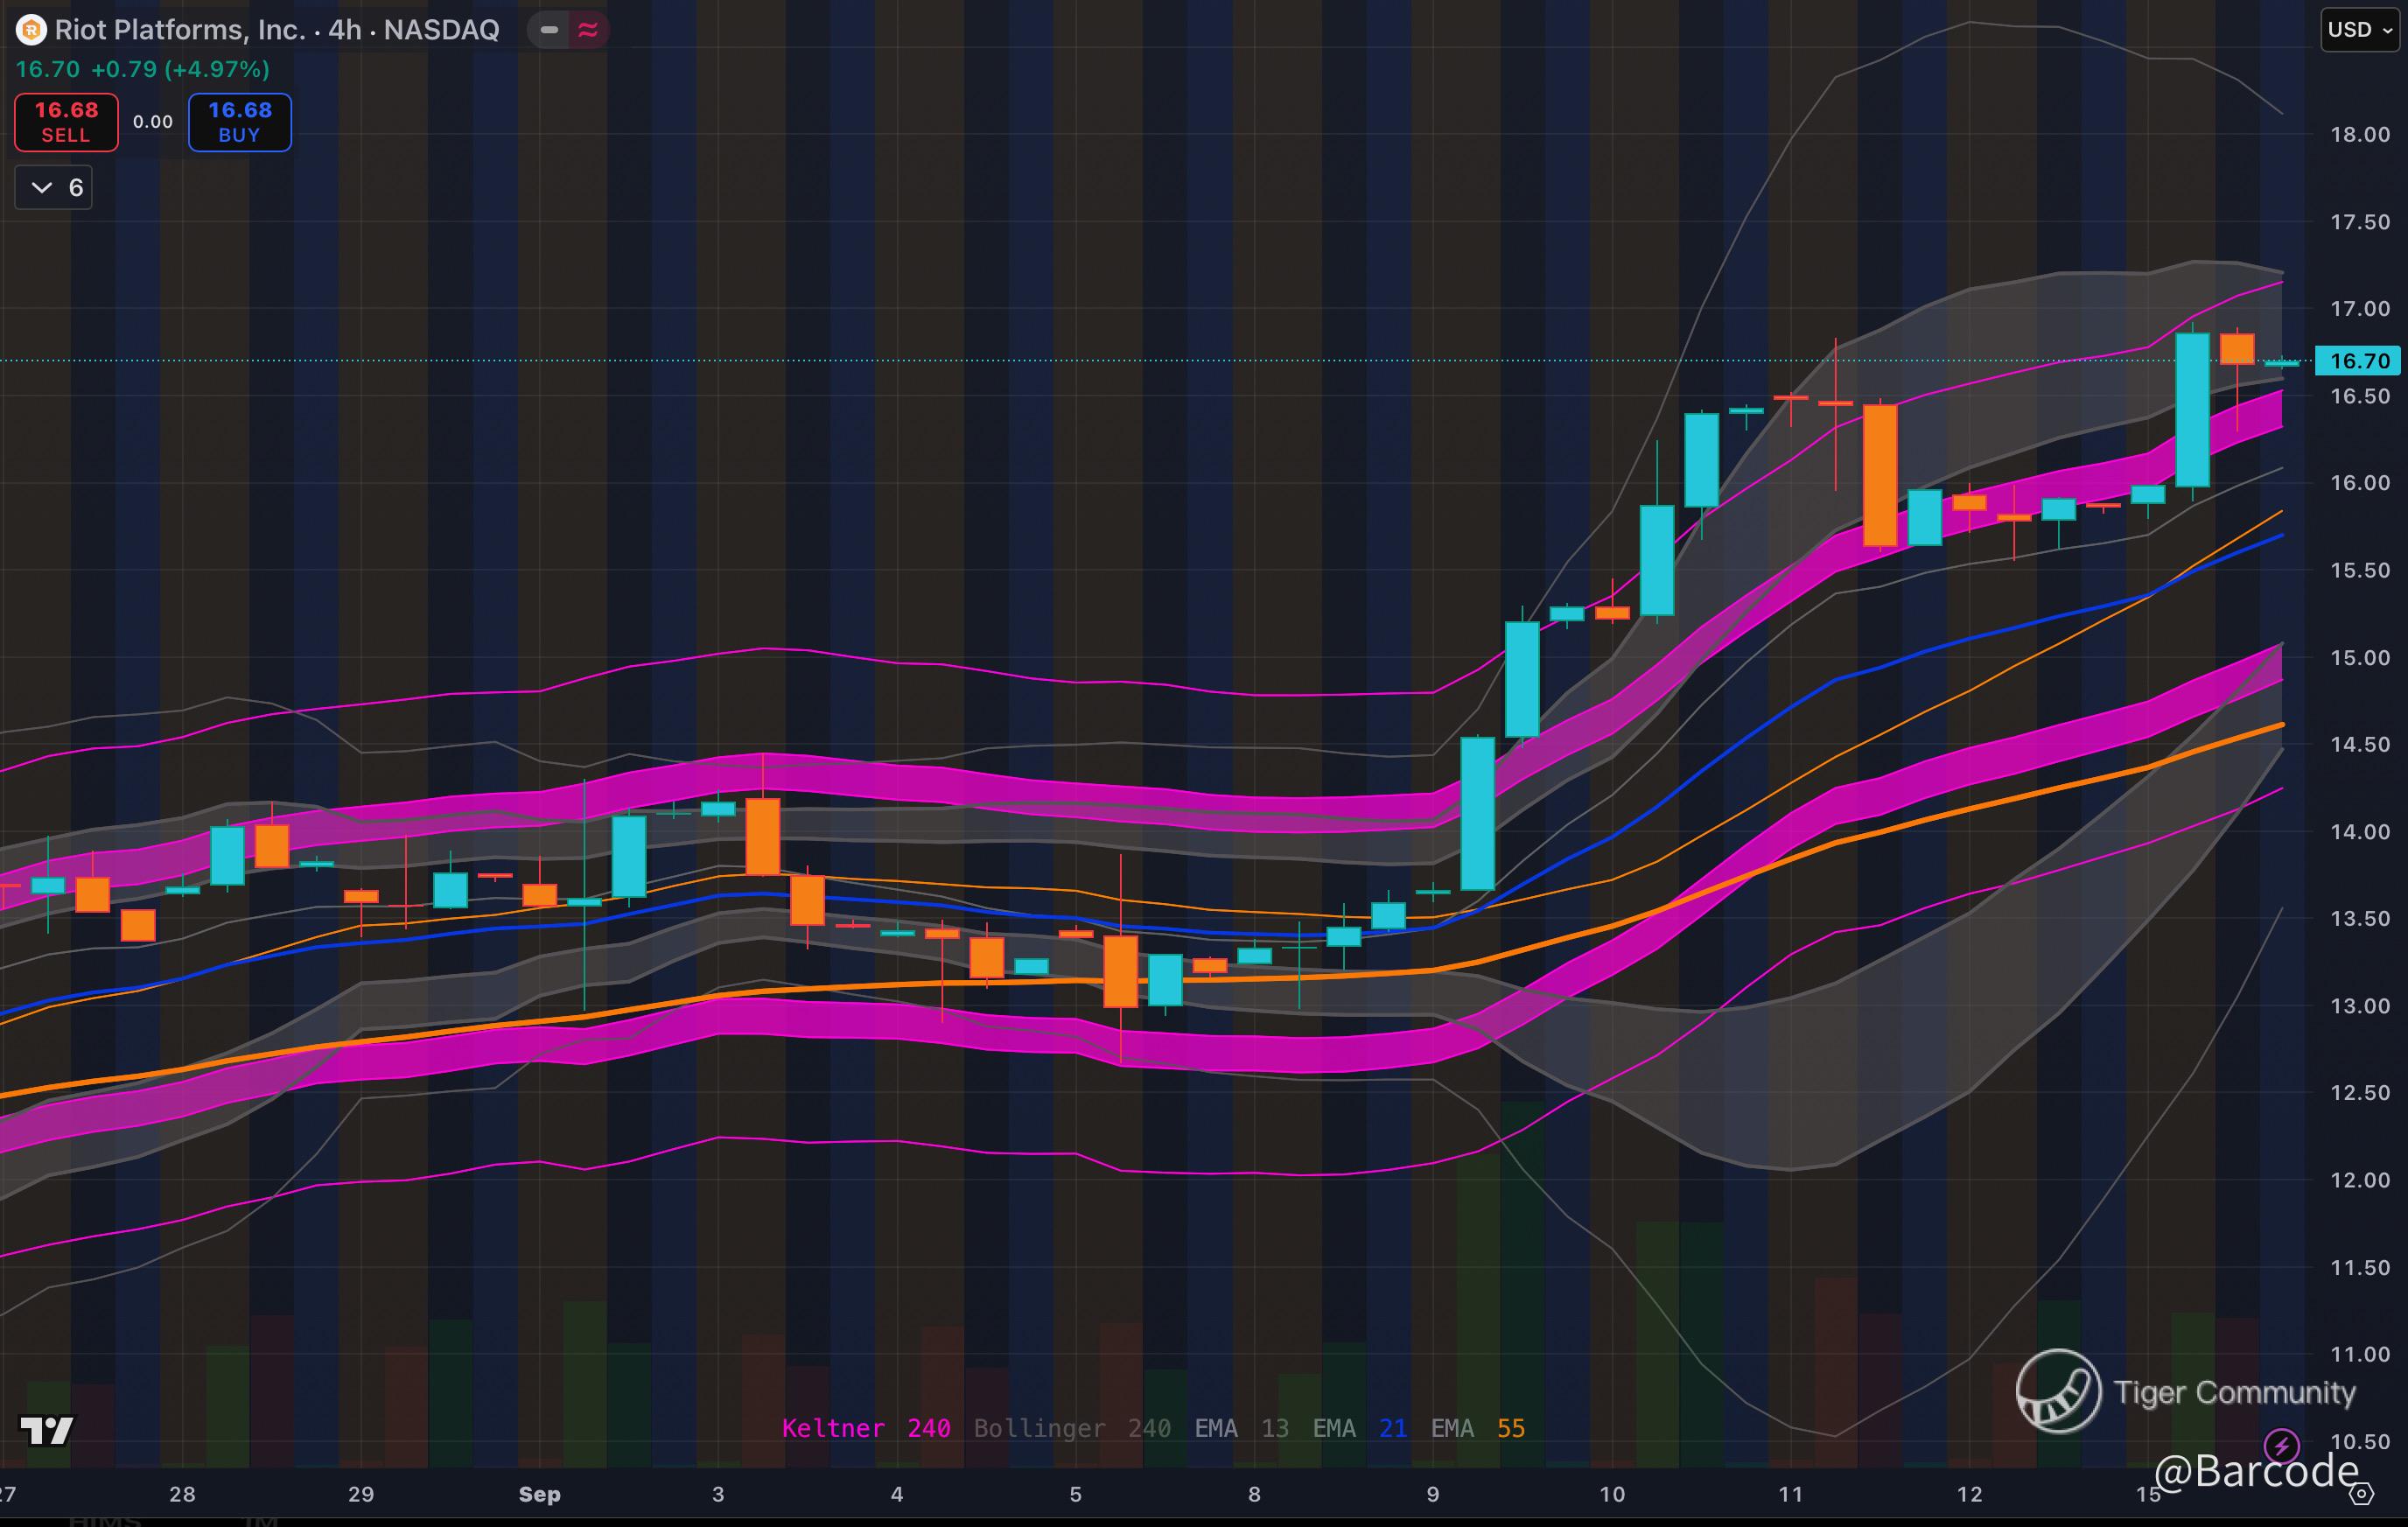Click the Sep label on time axis
The height and width of the screenshot is (1527, 2408).
click(x=539, y=1494)
